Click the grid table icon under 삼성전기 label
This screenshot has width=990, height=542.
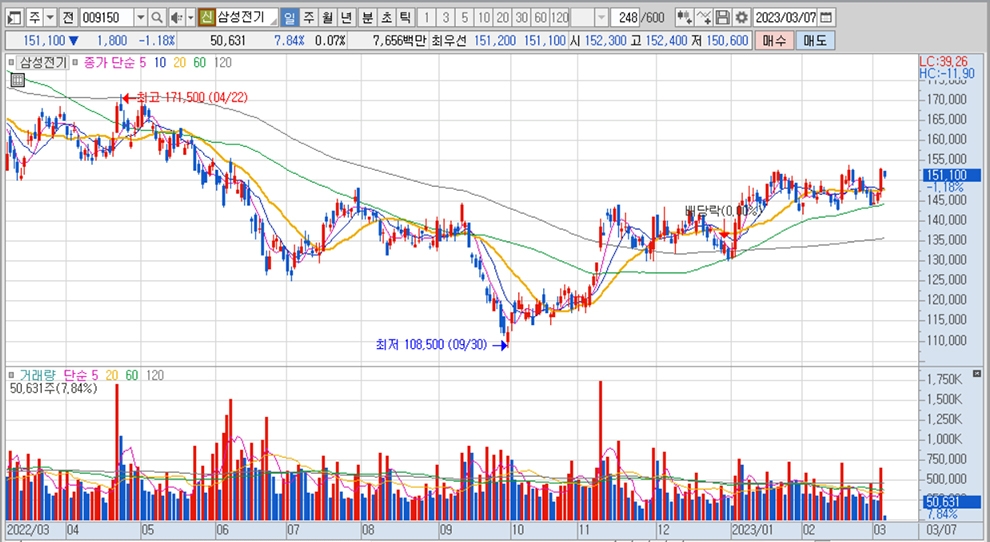(x=17, y=81)
